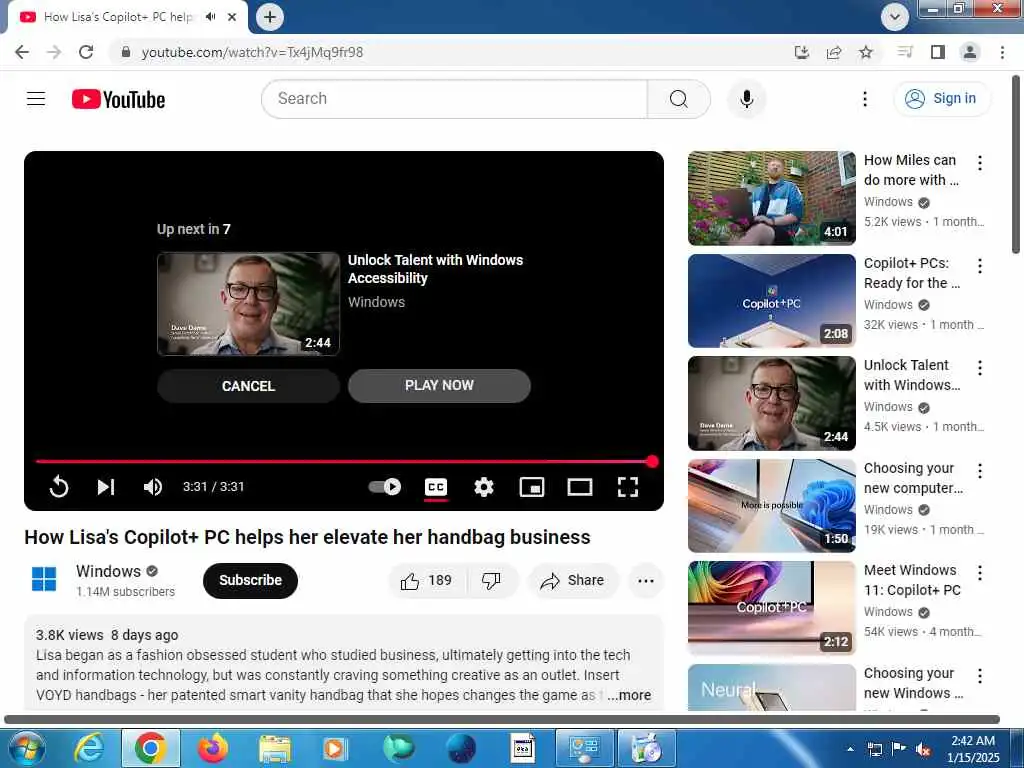The image size is (1024, 768).
Task: Start voice search with microphone icon
Action: pyautogui.click(x=746, y=99)
